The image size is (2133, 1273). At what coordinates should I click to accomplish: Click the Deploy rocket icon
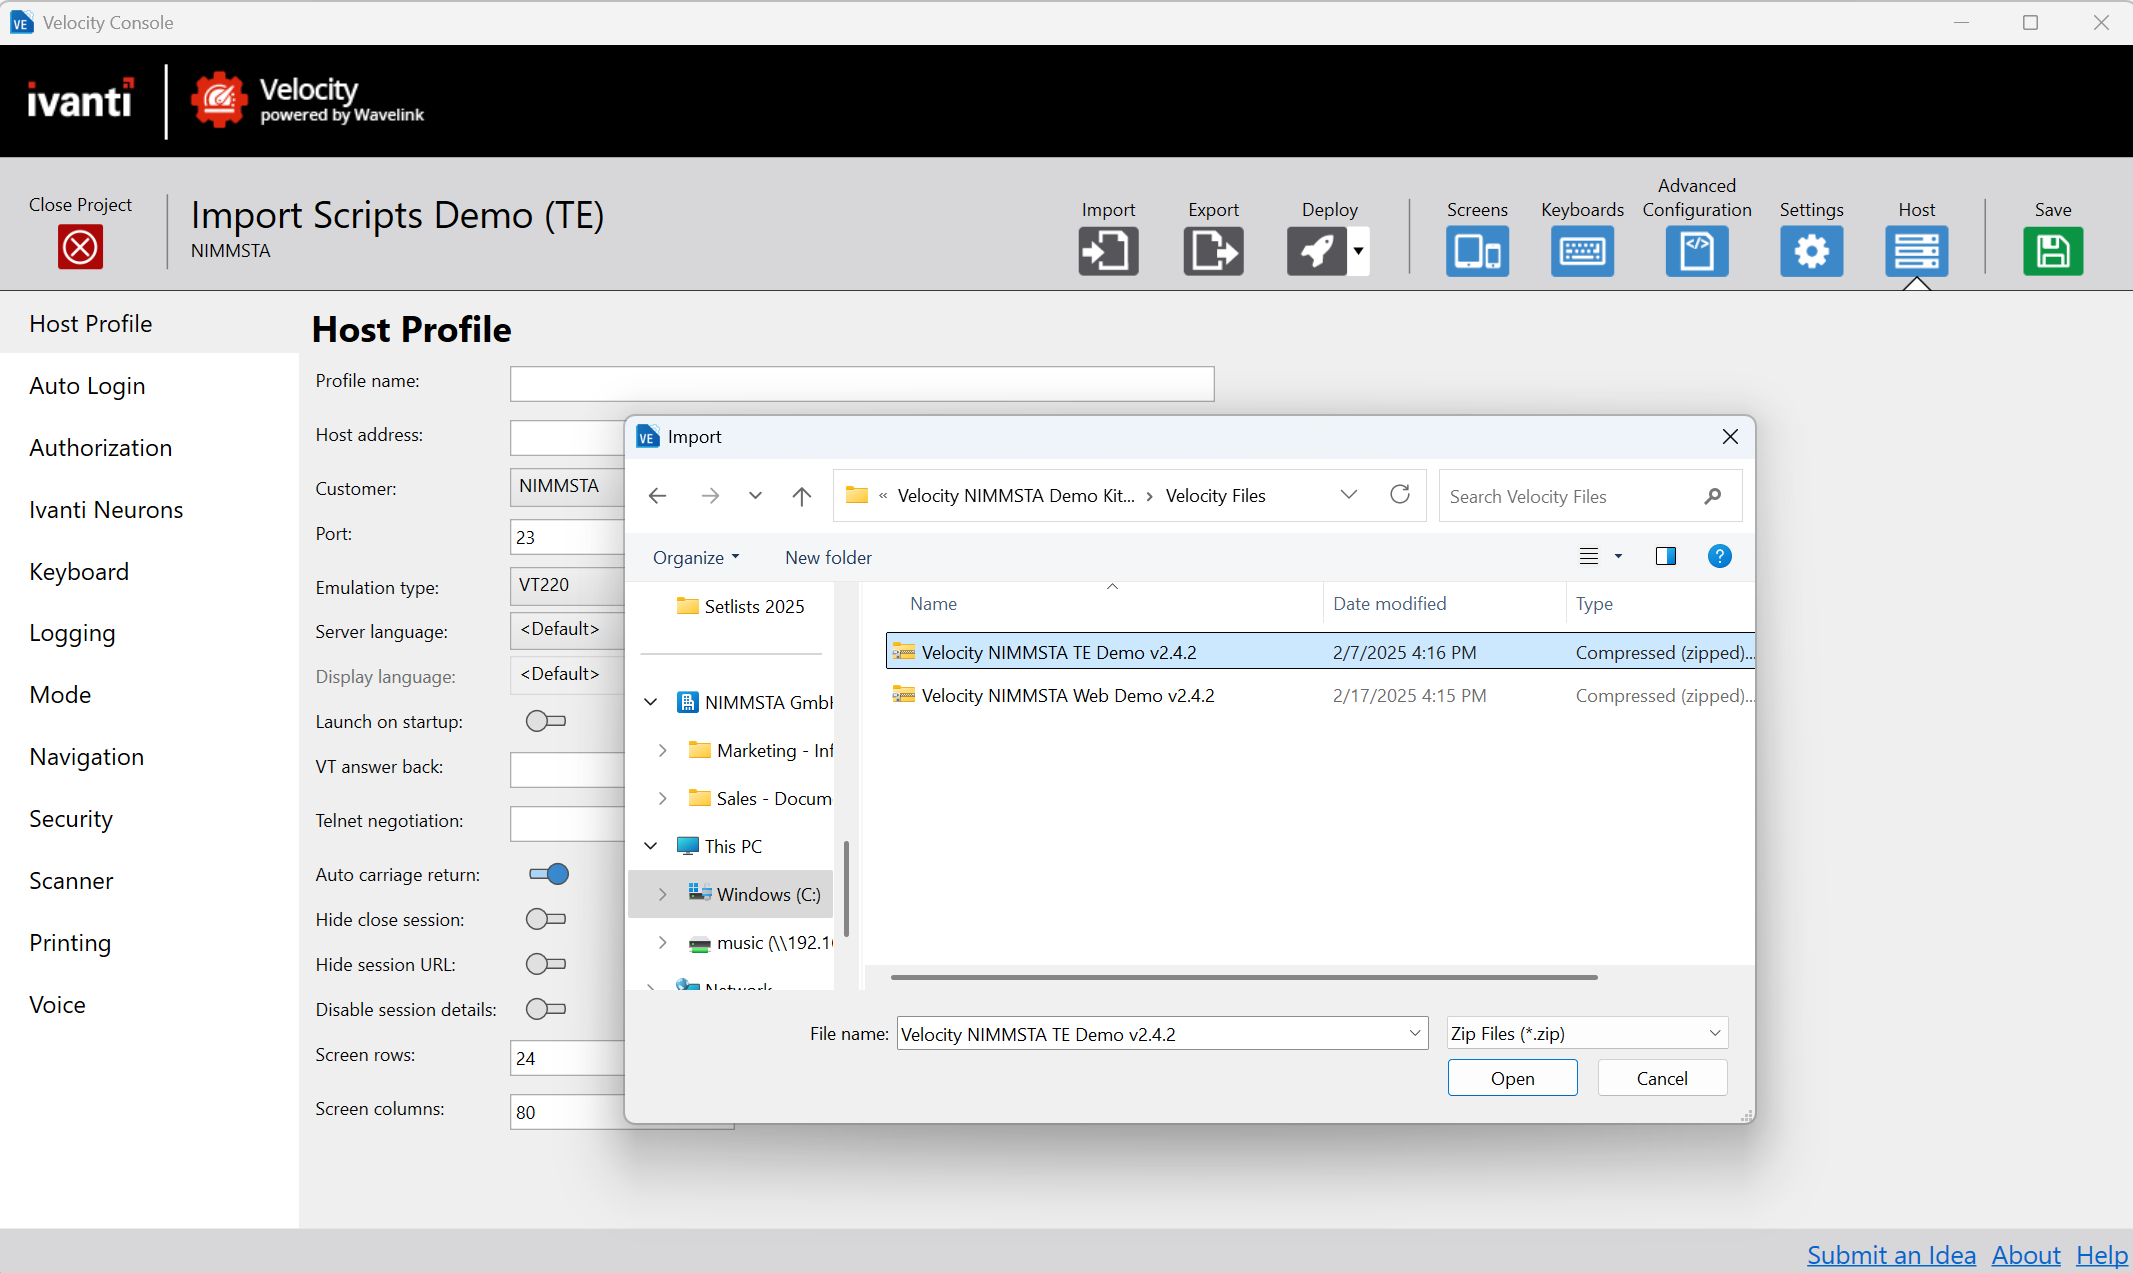1317,250
